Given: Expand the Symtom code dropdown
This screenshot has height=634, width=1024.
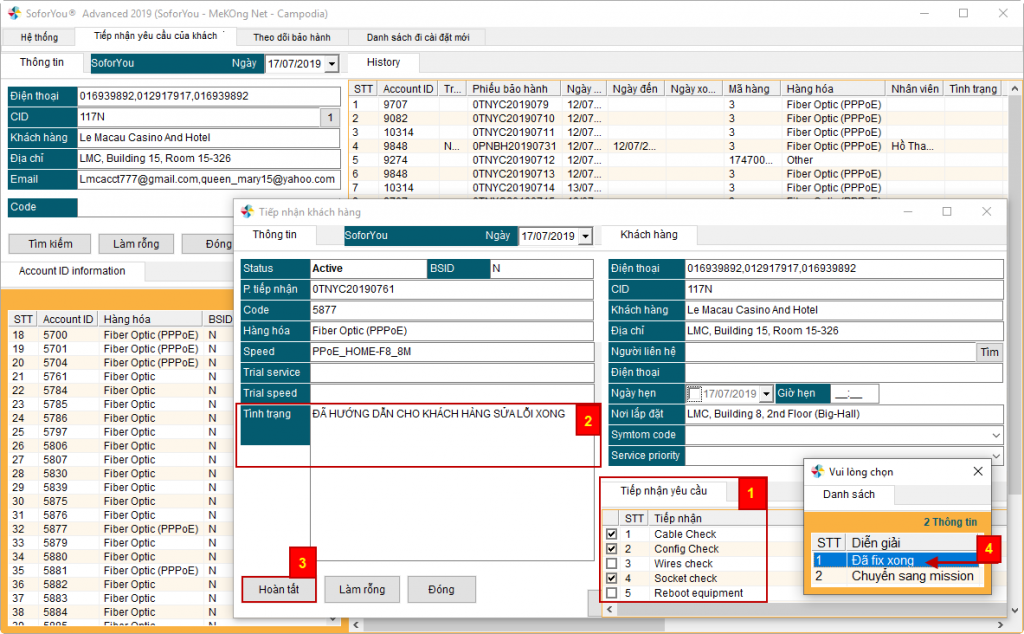Looking at the screenshot, I should (995, 435).
